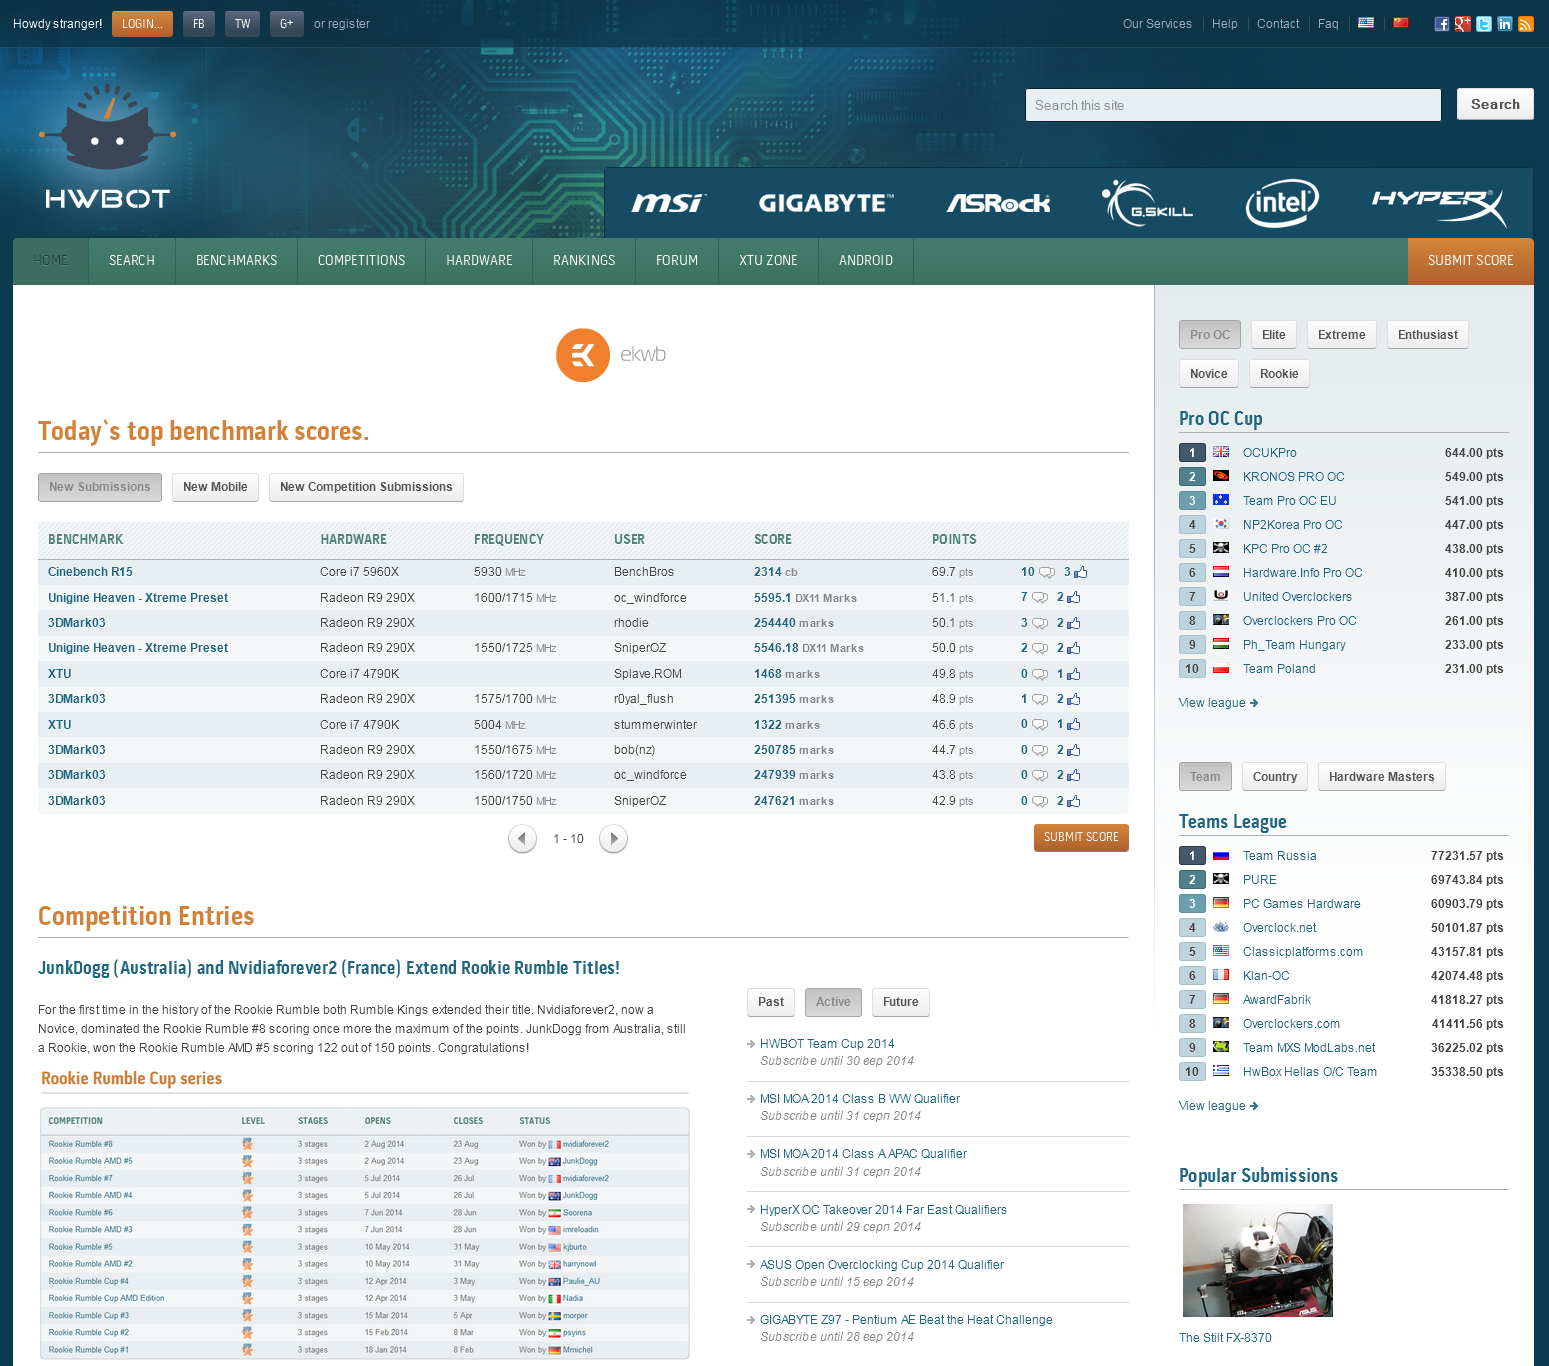The width and height of the screenshot is (1549, 1366).
Task: Open OCUKPro team link
Action: tap(1270, 453)
